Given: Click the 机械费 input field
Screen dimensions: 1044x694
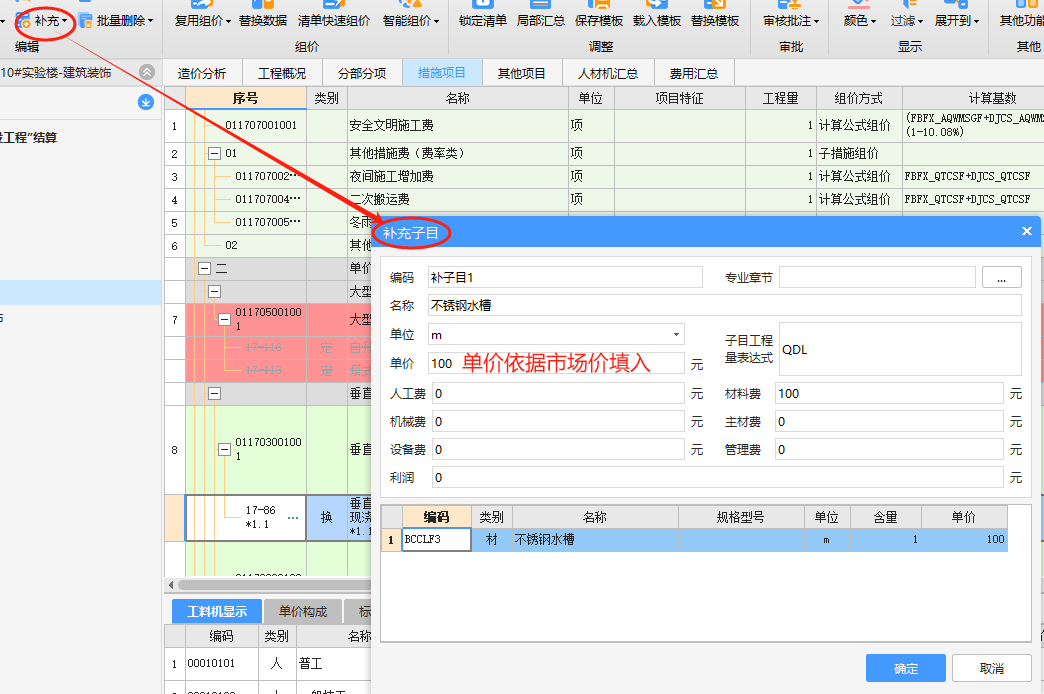Looking at the screenshot, I should click(x=558, y=421).
